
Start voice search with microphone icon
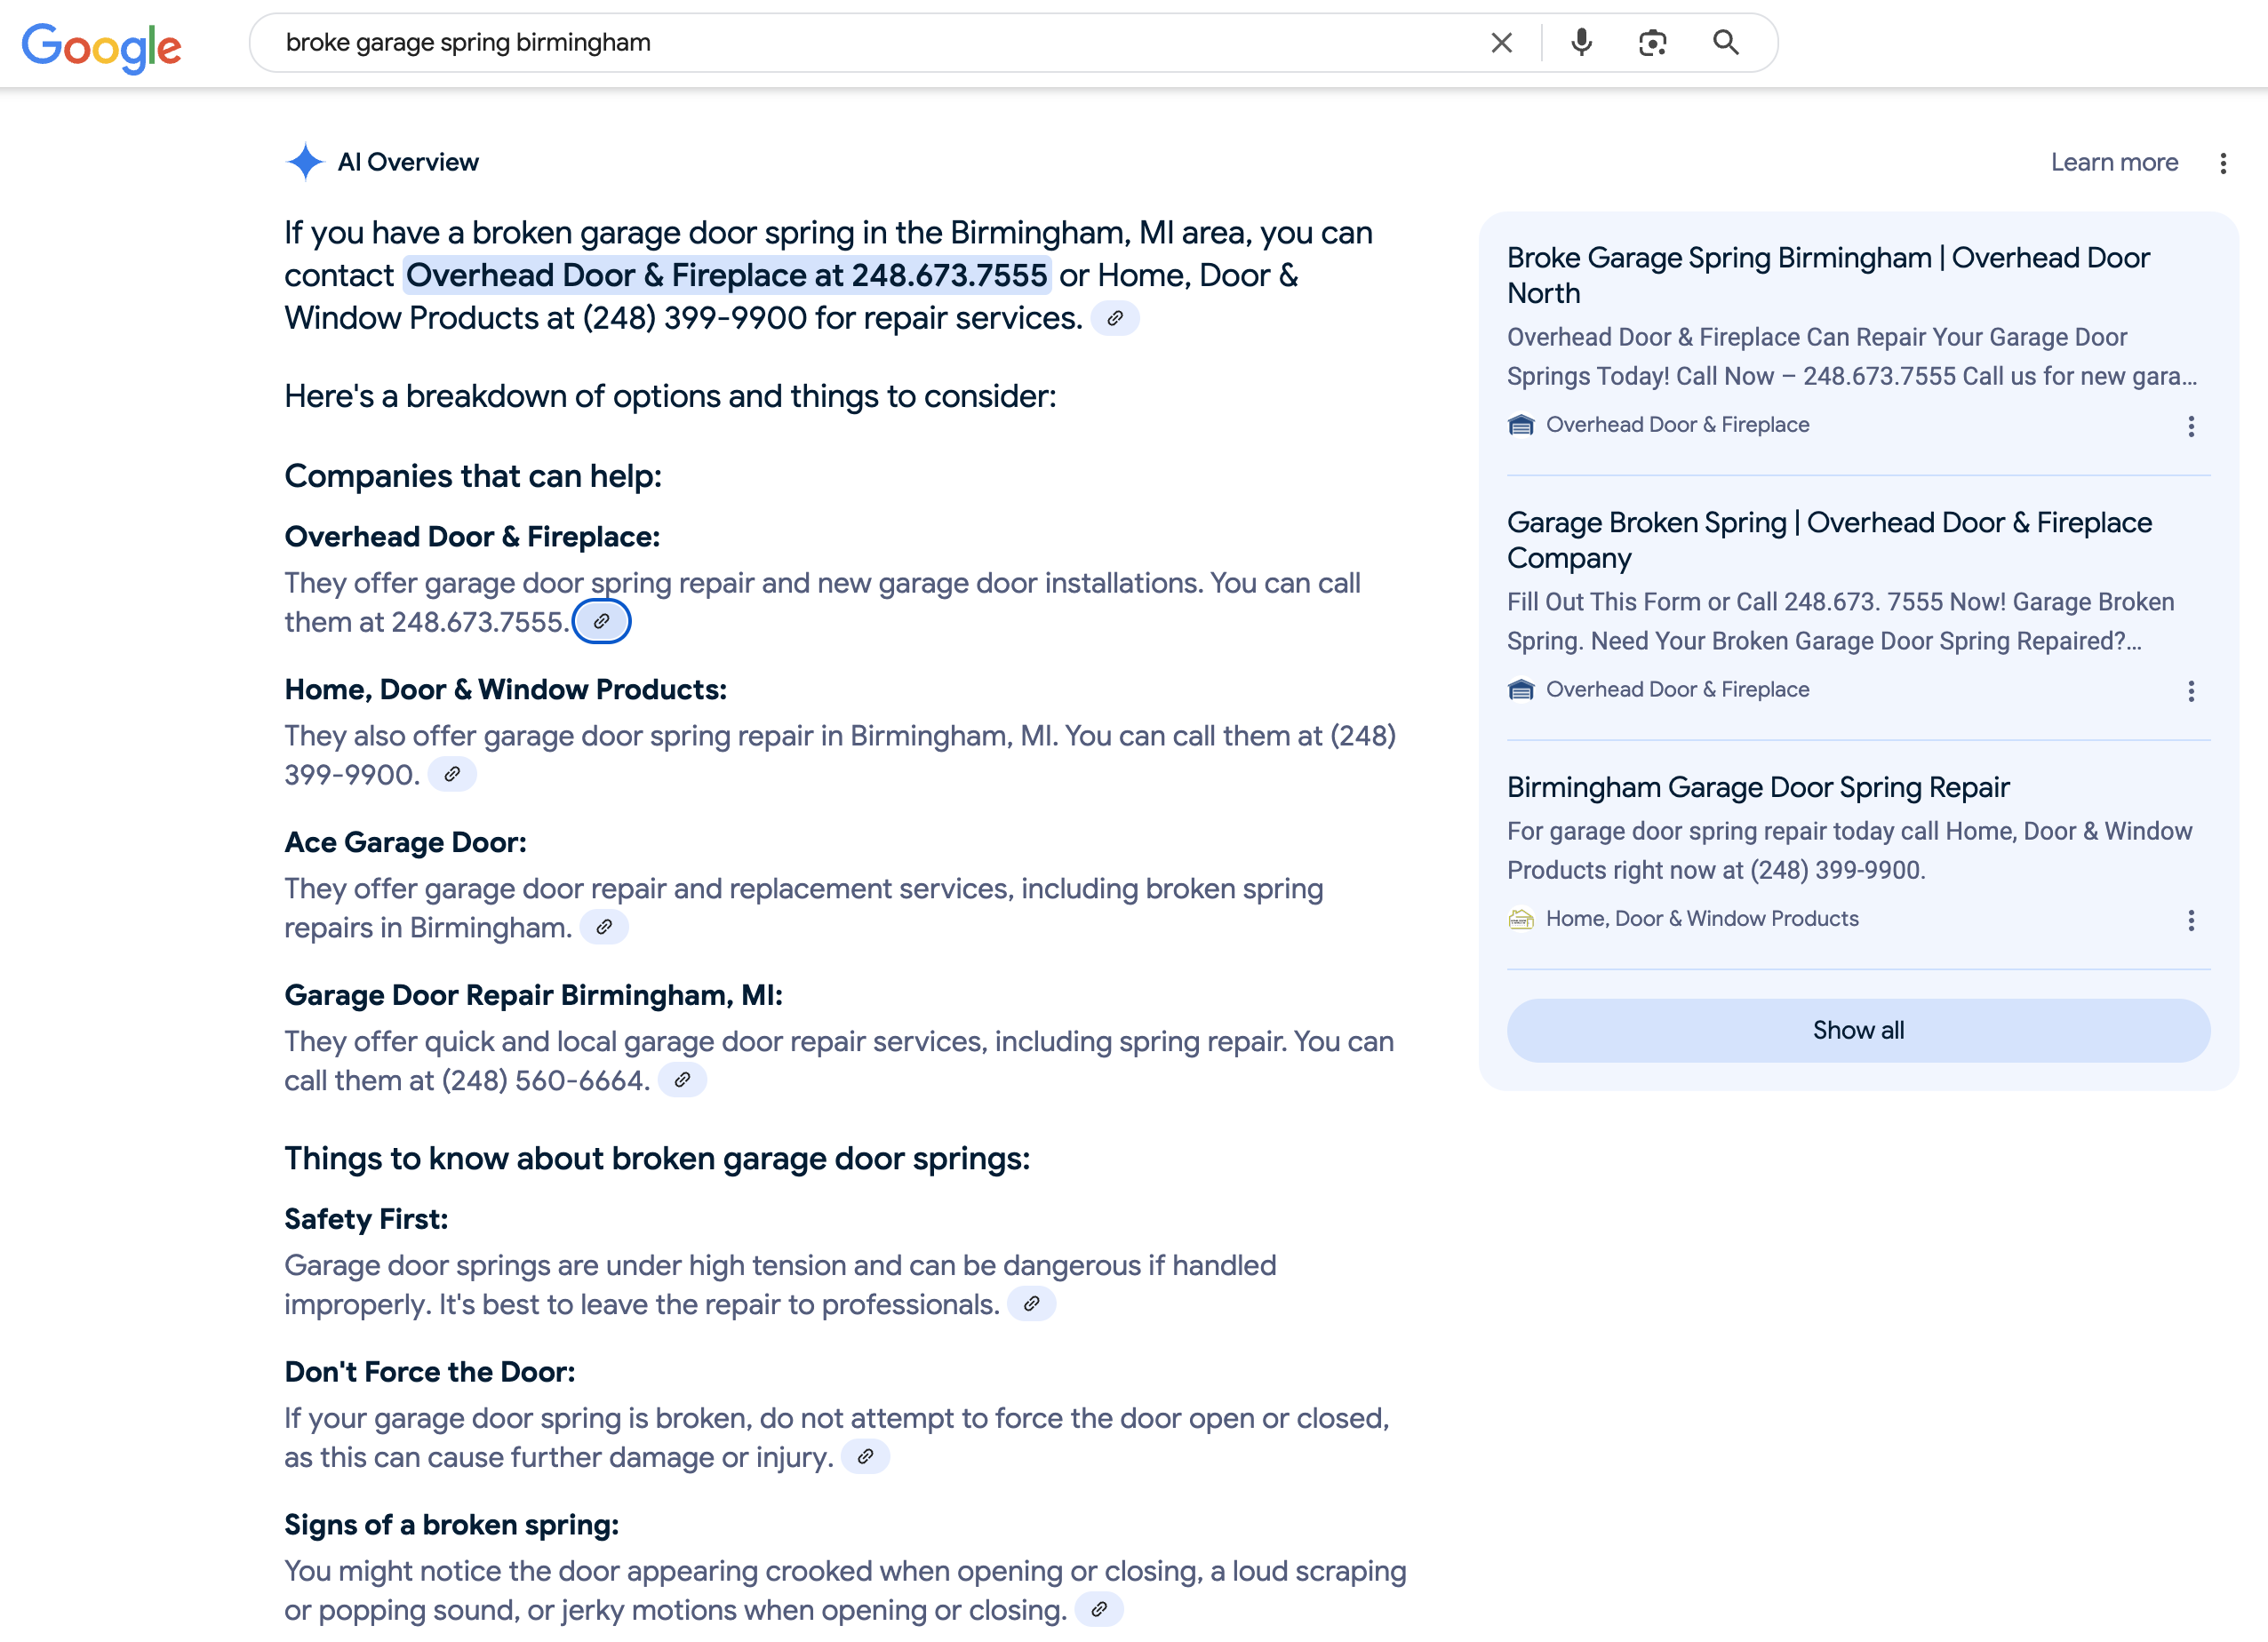1581,43
